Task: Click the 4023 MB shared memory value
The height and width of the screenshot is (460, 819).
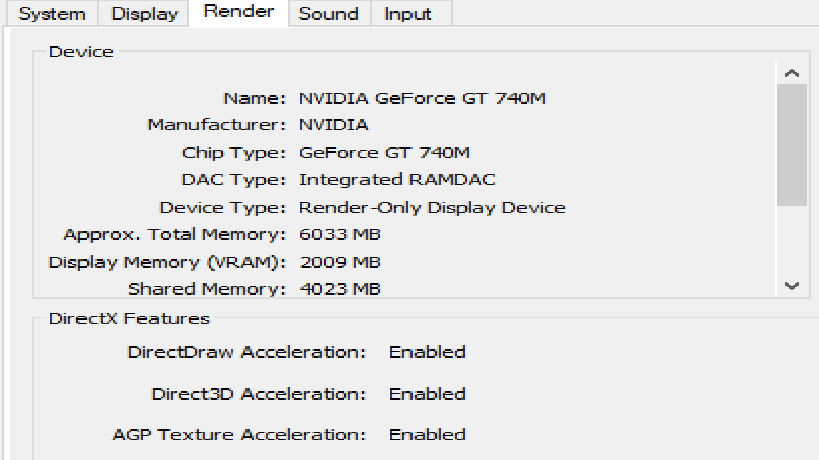Action: 340,289
